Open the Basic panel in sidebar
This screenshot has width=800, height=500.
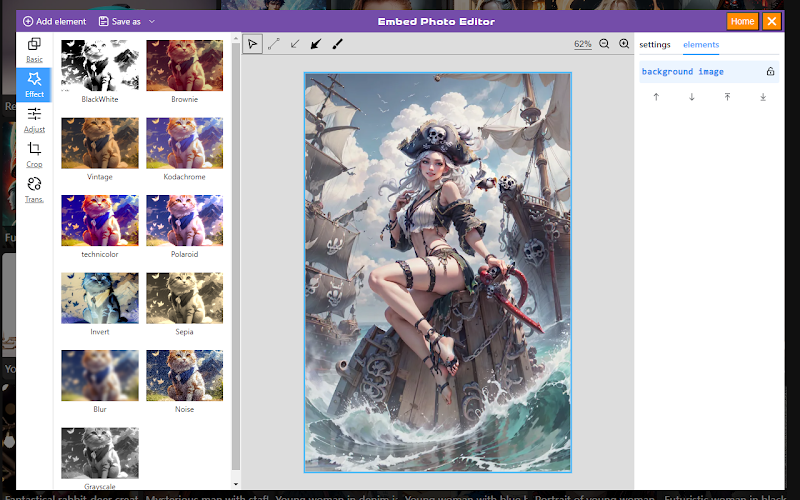coord(34,49)
